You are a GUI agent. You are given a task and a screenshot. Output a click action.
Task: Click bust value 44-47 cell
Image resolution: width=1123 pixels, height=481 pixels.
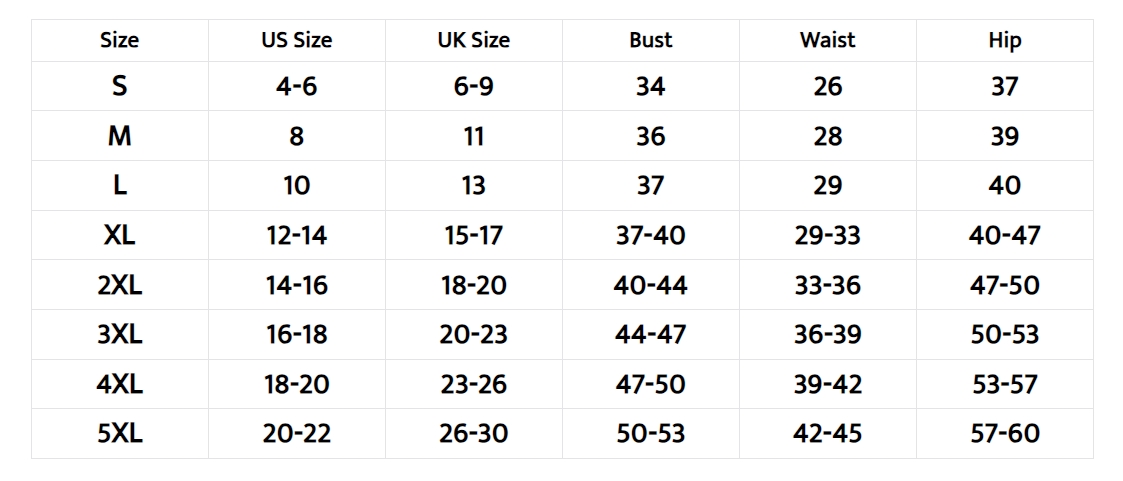(x=650, y=335)
